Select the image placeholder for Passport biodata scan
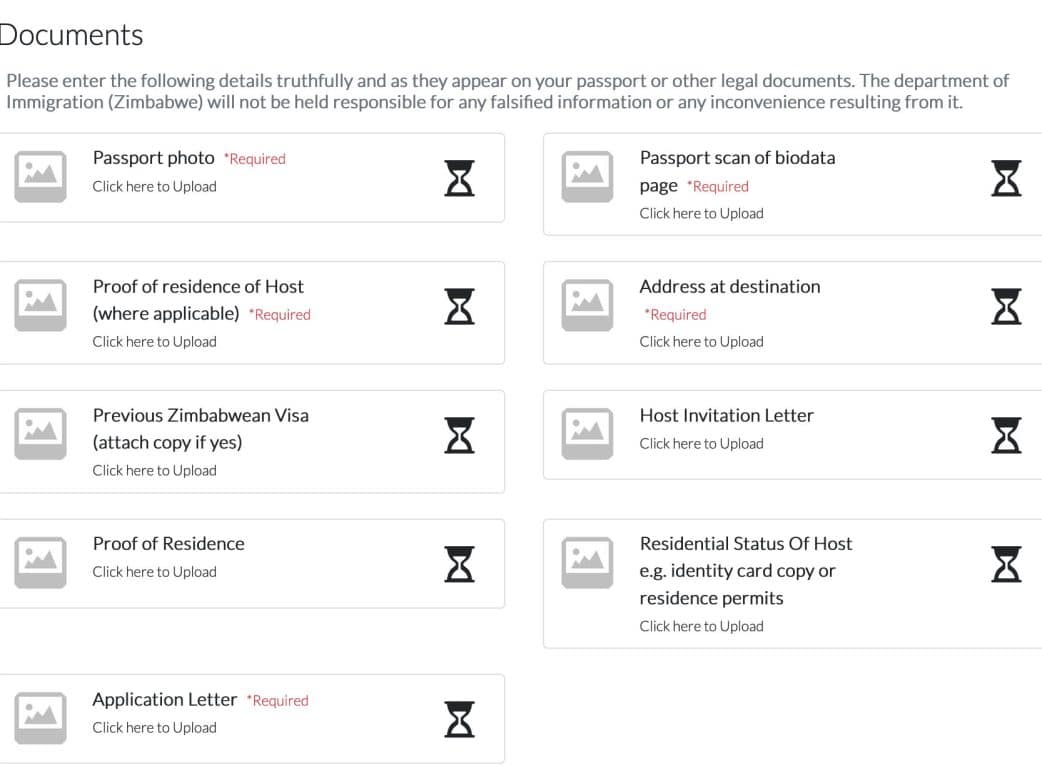Viewport: 1042px width, 782px height. tap(587, 176)
